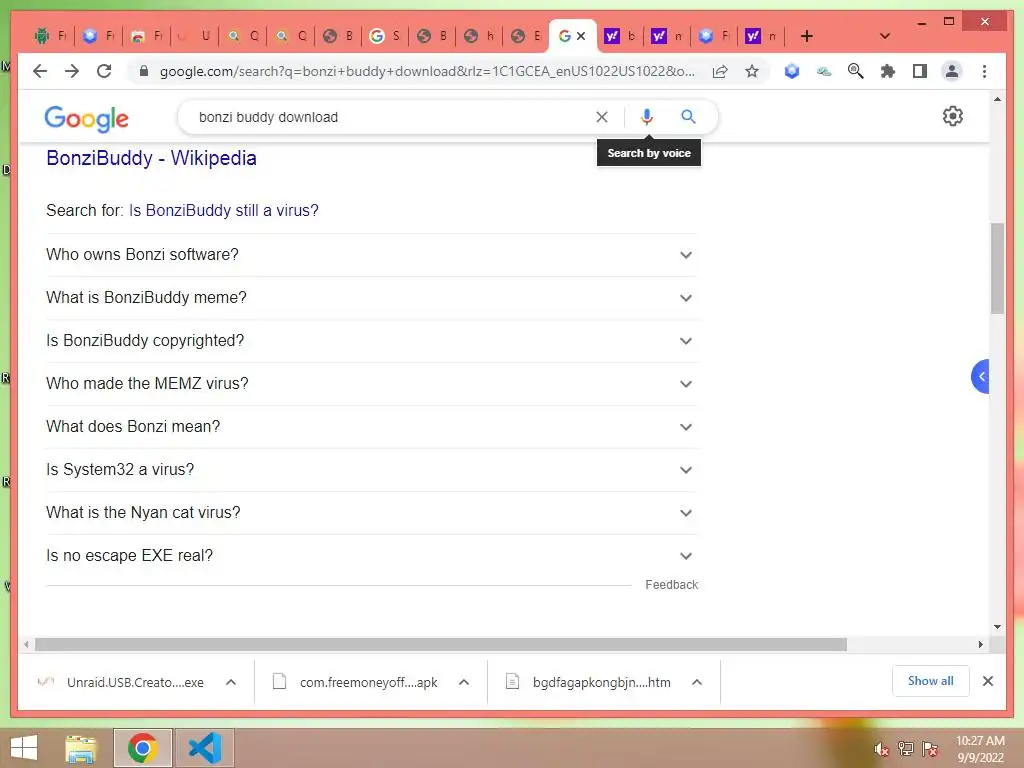
Task: Open BonziBuddy - Wikipedia result
Action: 152,158
